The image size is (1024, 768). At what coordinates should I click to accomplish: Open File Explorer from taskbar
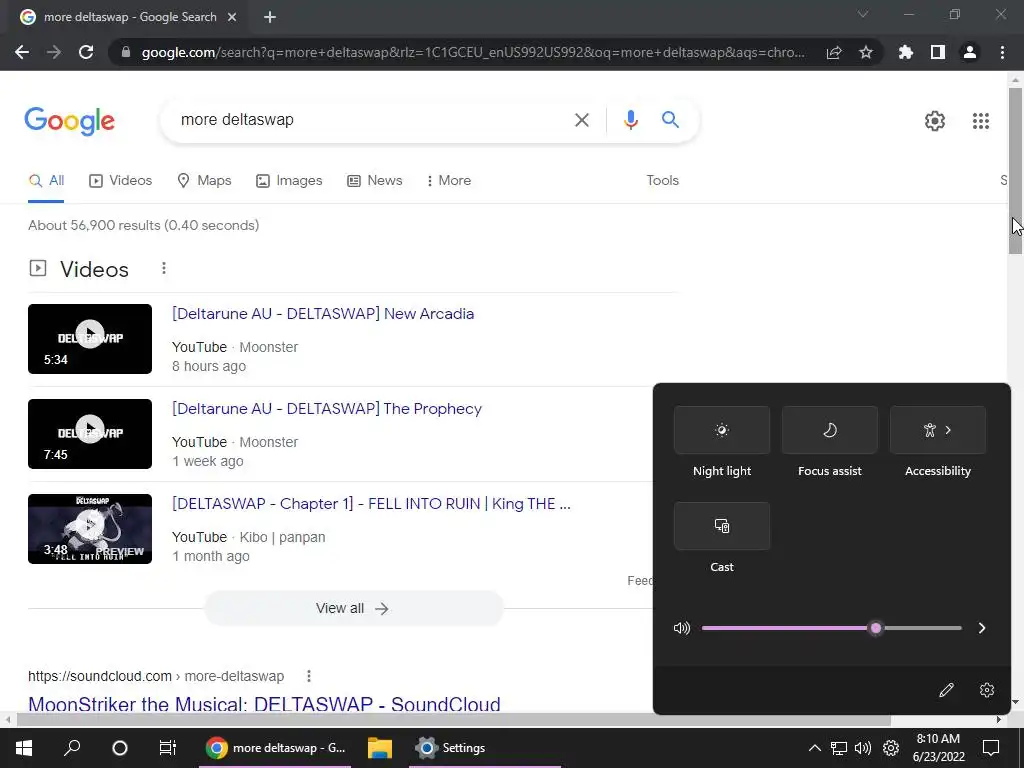pyautogui.click(x=379, y=748)
